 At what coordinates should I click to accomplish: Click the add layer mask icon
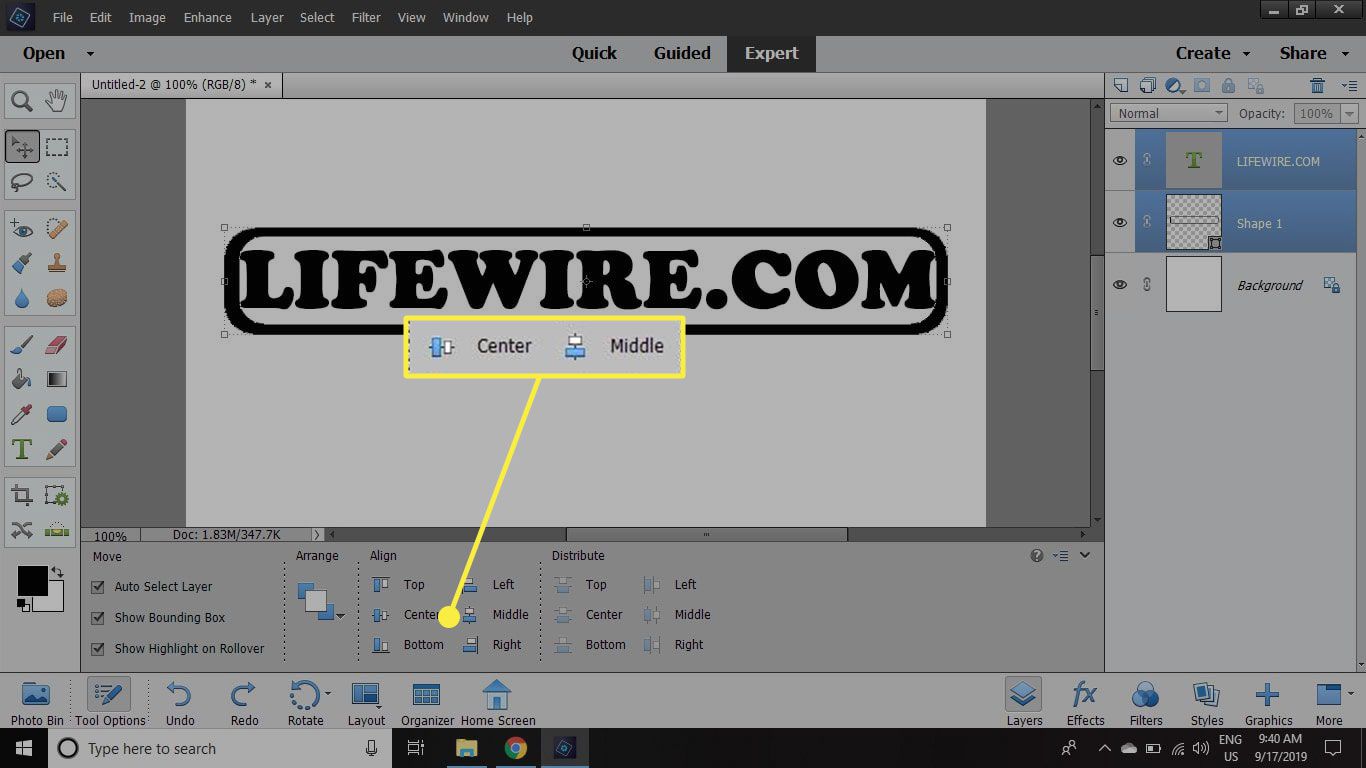pyautogui.click(x=1202, y=86)
